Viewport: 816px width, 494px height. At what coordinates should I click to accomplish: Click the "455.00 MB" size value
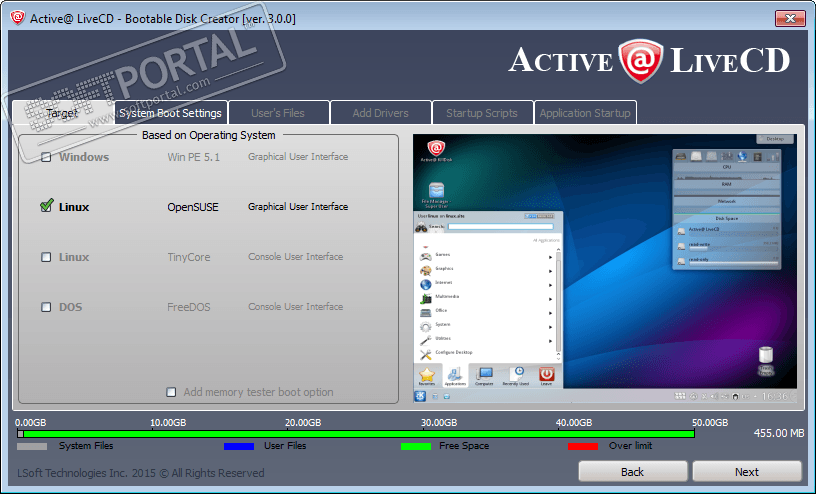[x=779, y=433]
